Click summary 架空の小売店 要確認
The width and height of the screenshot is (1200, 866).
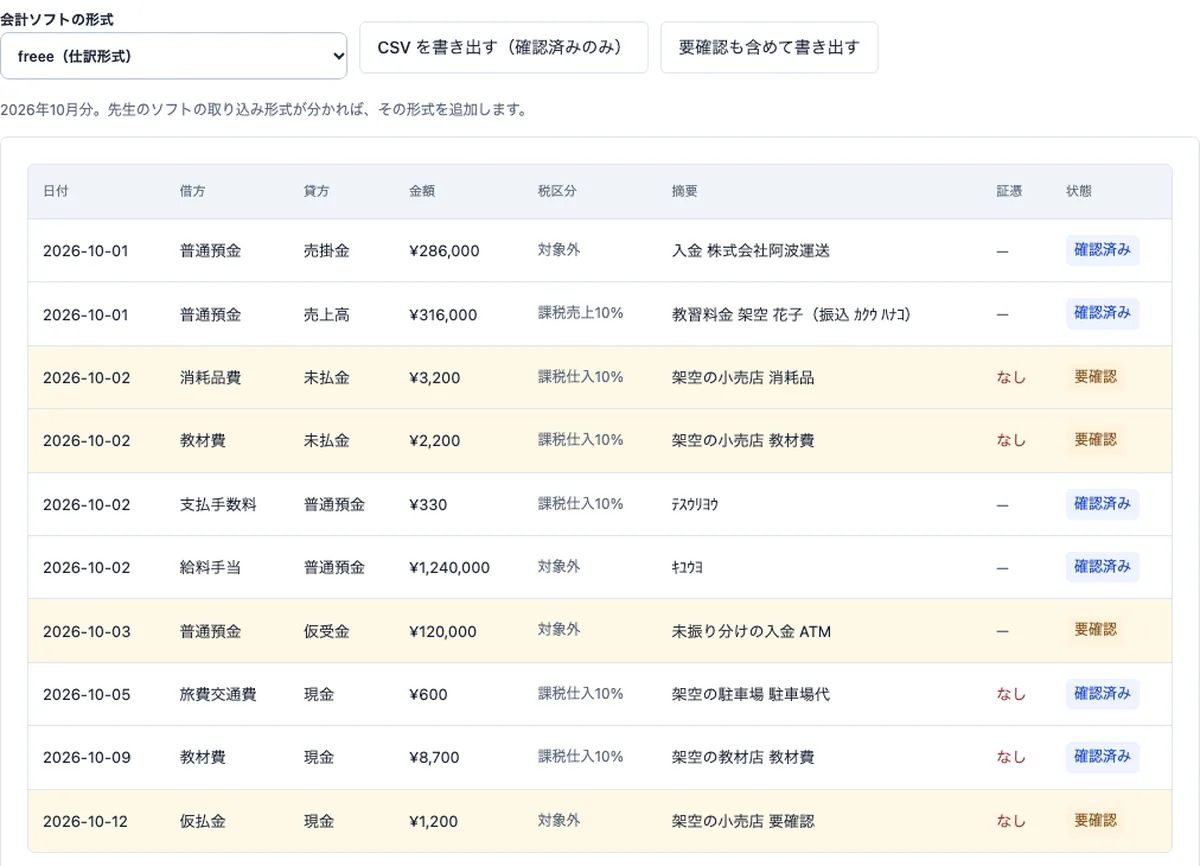(743, 822)
